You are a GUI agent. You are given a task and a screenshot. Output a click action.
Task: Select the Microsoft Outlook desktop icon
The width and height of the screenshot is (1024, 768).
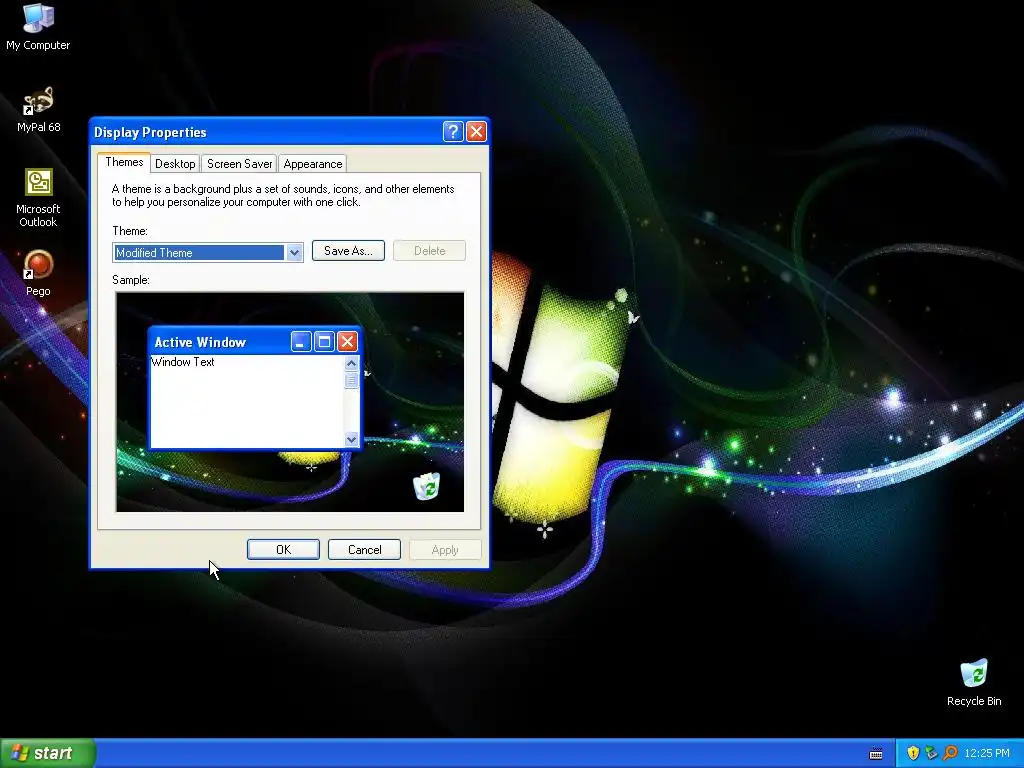tap(38, 197)
